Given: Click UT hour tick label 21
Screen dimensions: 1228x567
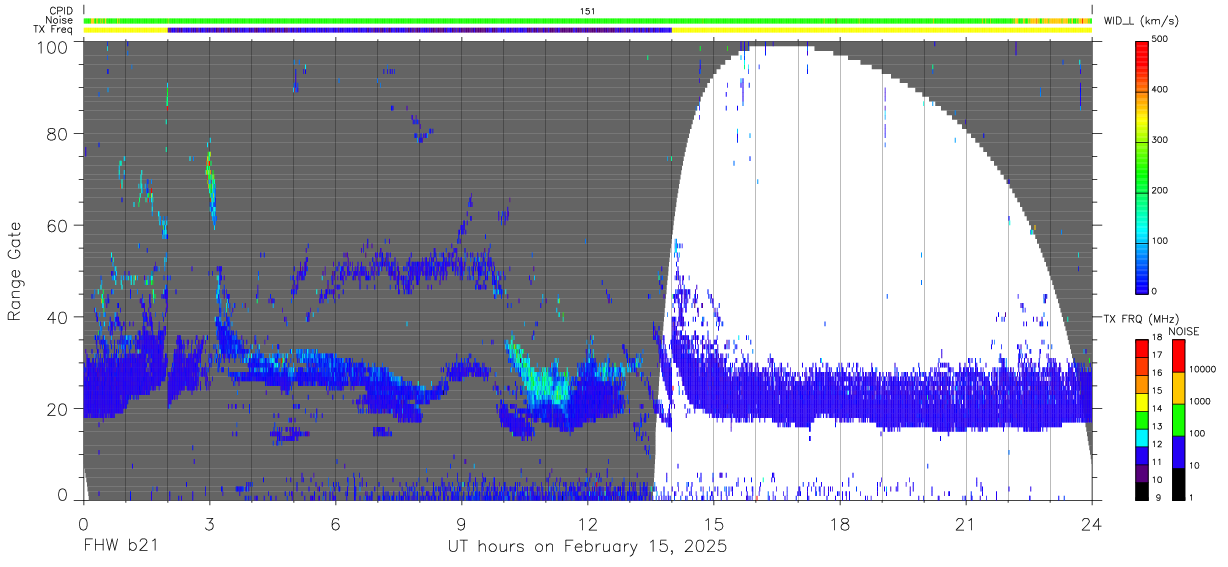Looking at the screenshot, I should click(x=966, y=525).
